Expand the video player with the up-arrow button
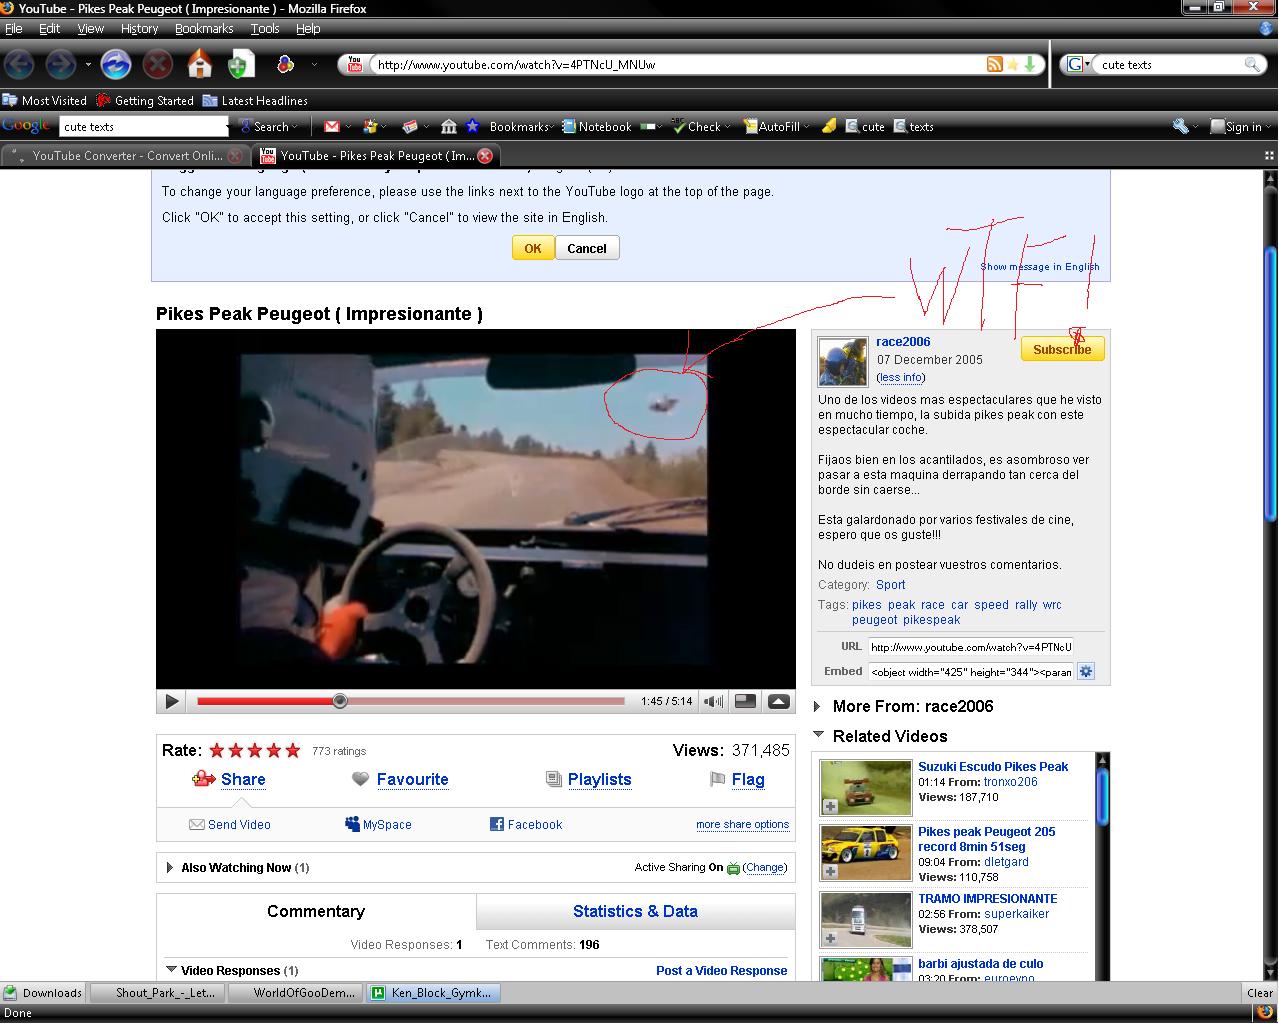This screenshot has width=1279, height=1024. tap(779, 701)
